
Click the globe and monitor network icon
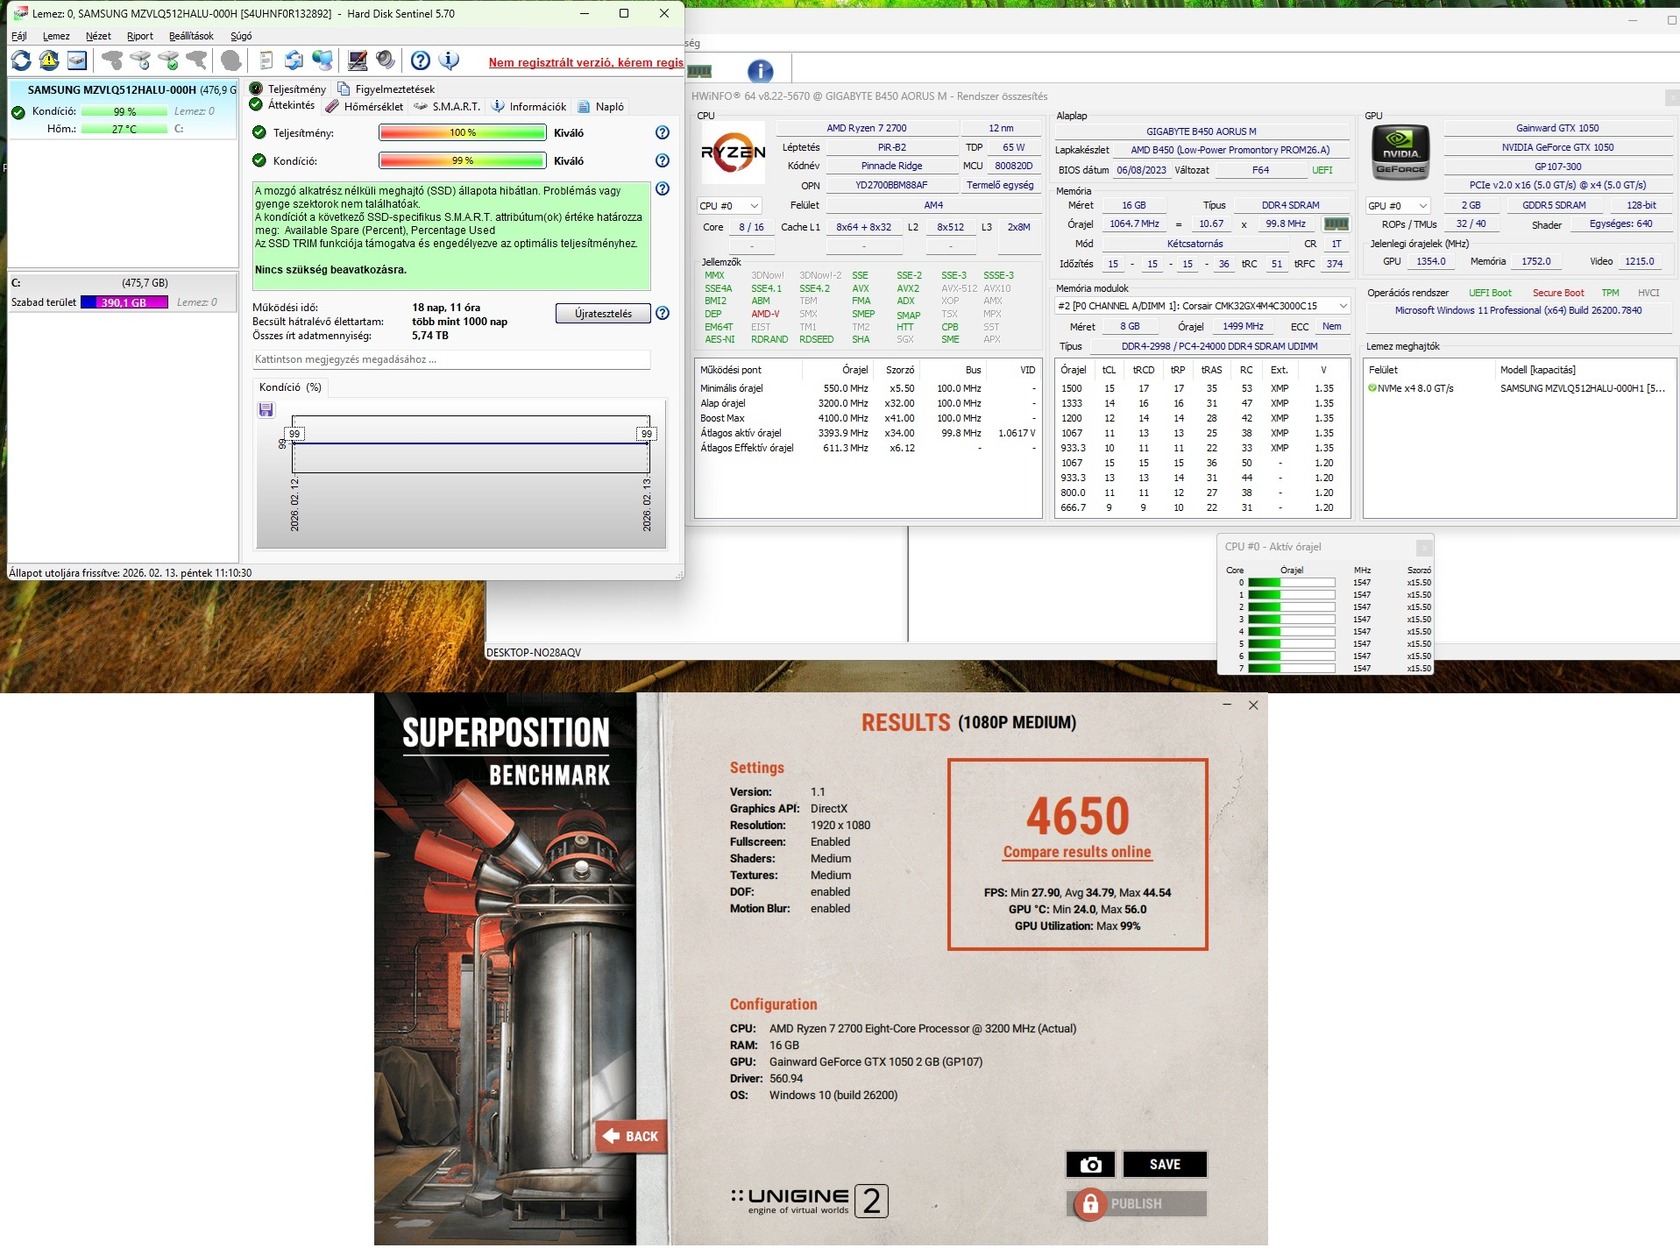point(322,61)
